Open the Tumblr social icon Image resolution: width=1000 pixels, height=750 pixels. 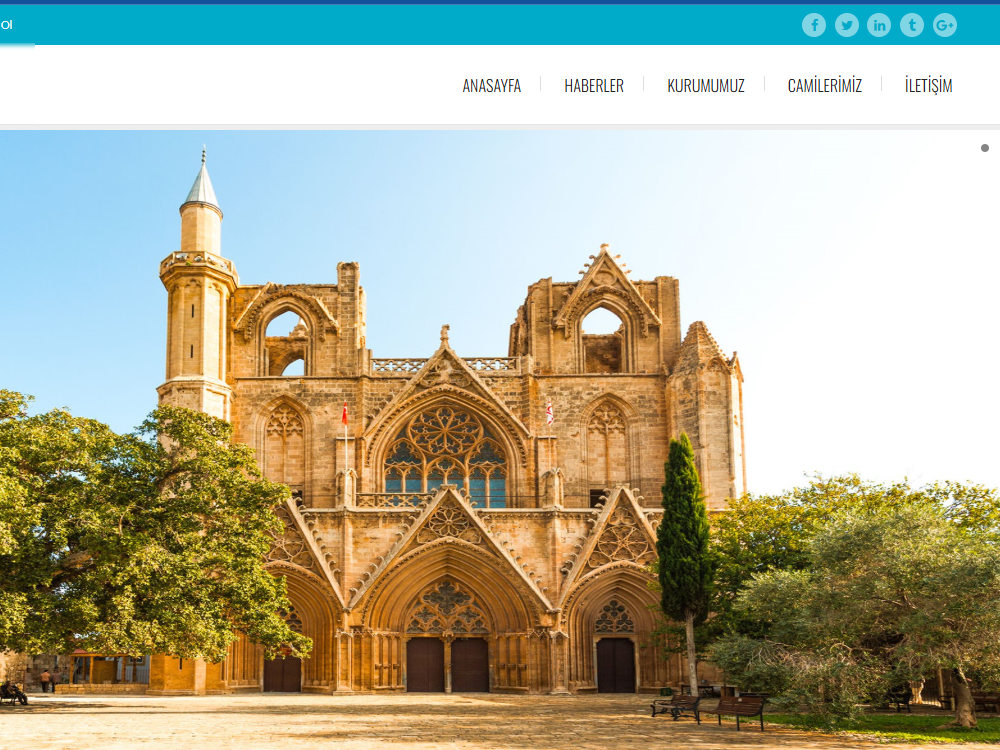pos(912,25)
